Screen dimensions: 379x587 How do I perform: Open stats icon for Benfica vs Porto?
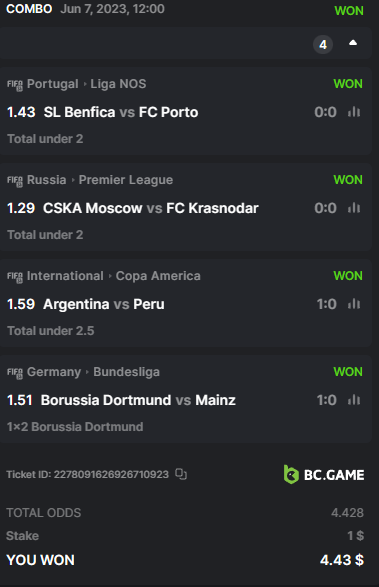pos(354,112)
